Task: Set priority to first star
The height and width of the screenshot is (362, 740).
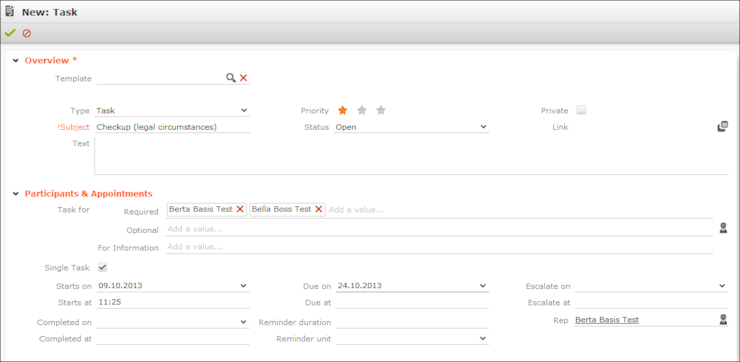Action: [343, 110]
